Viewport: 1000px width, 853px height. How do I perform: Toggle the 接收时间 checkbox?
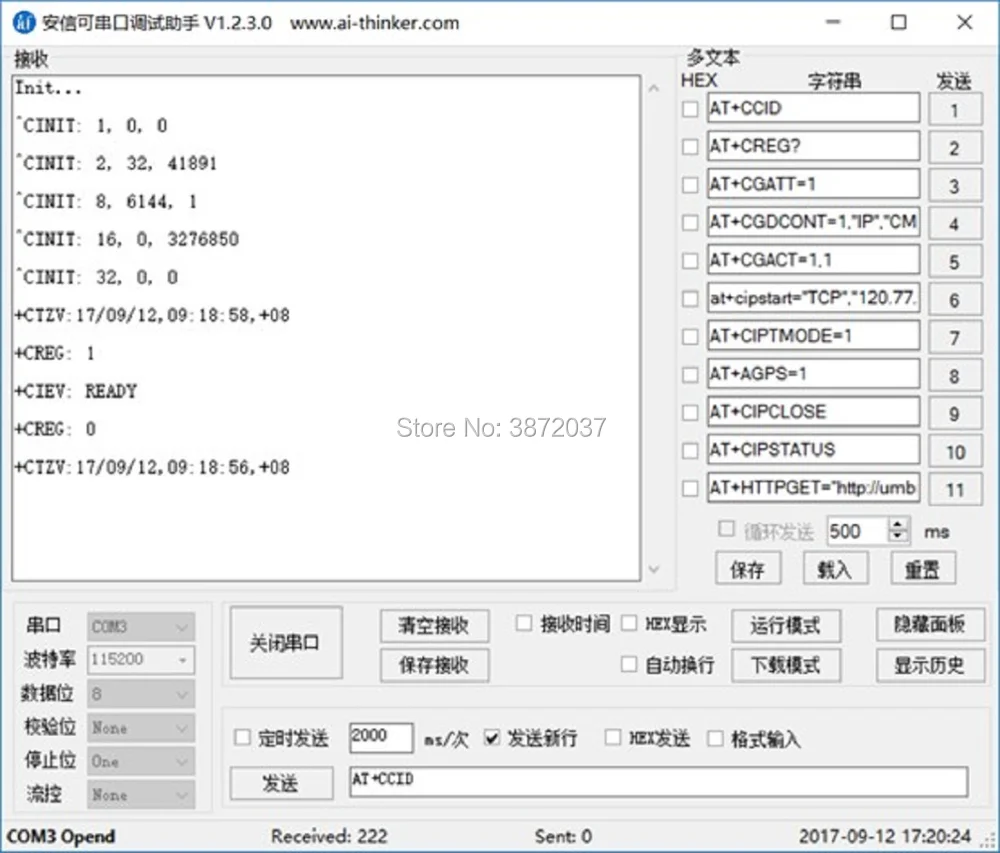pos(524,623)
